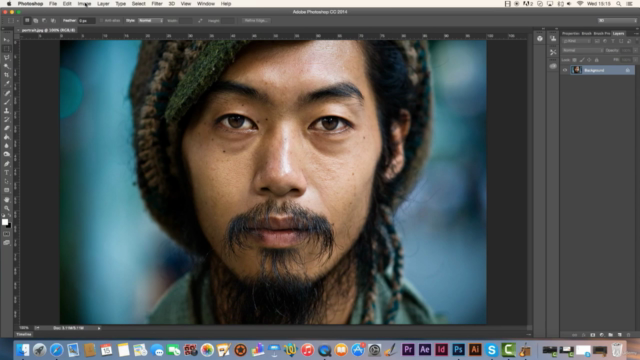Open Premiere Pro from the Dock
This screenshot has height=360, width=640.
(408, 350)
